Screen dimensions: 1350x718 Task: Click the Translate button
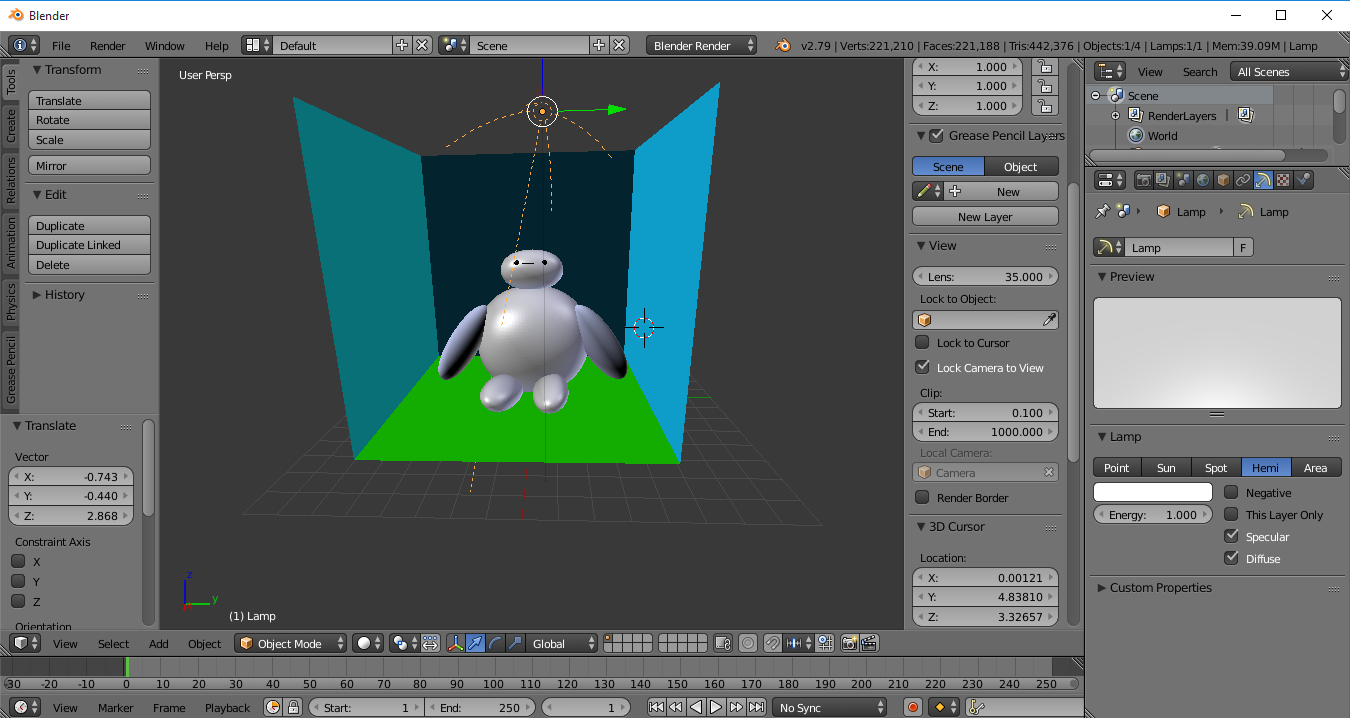pyautogui.click(x=89, y=100)
